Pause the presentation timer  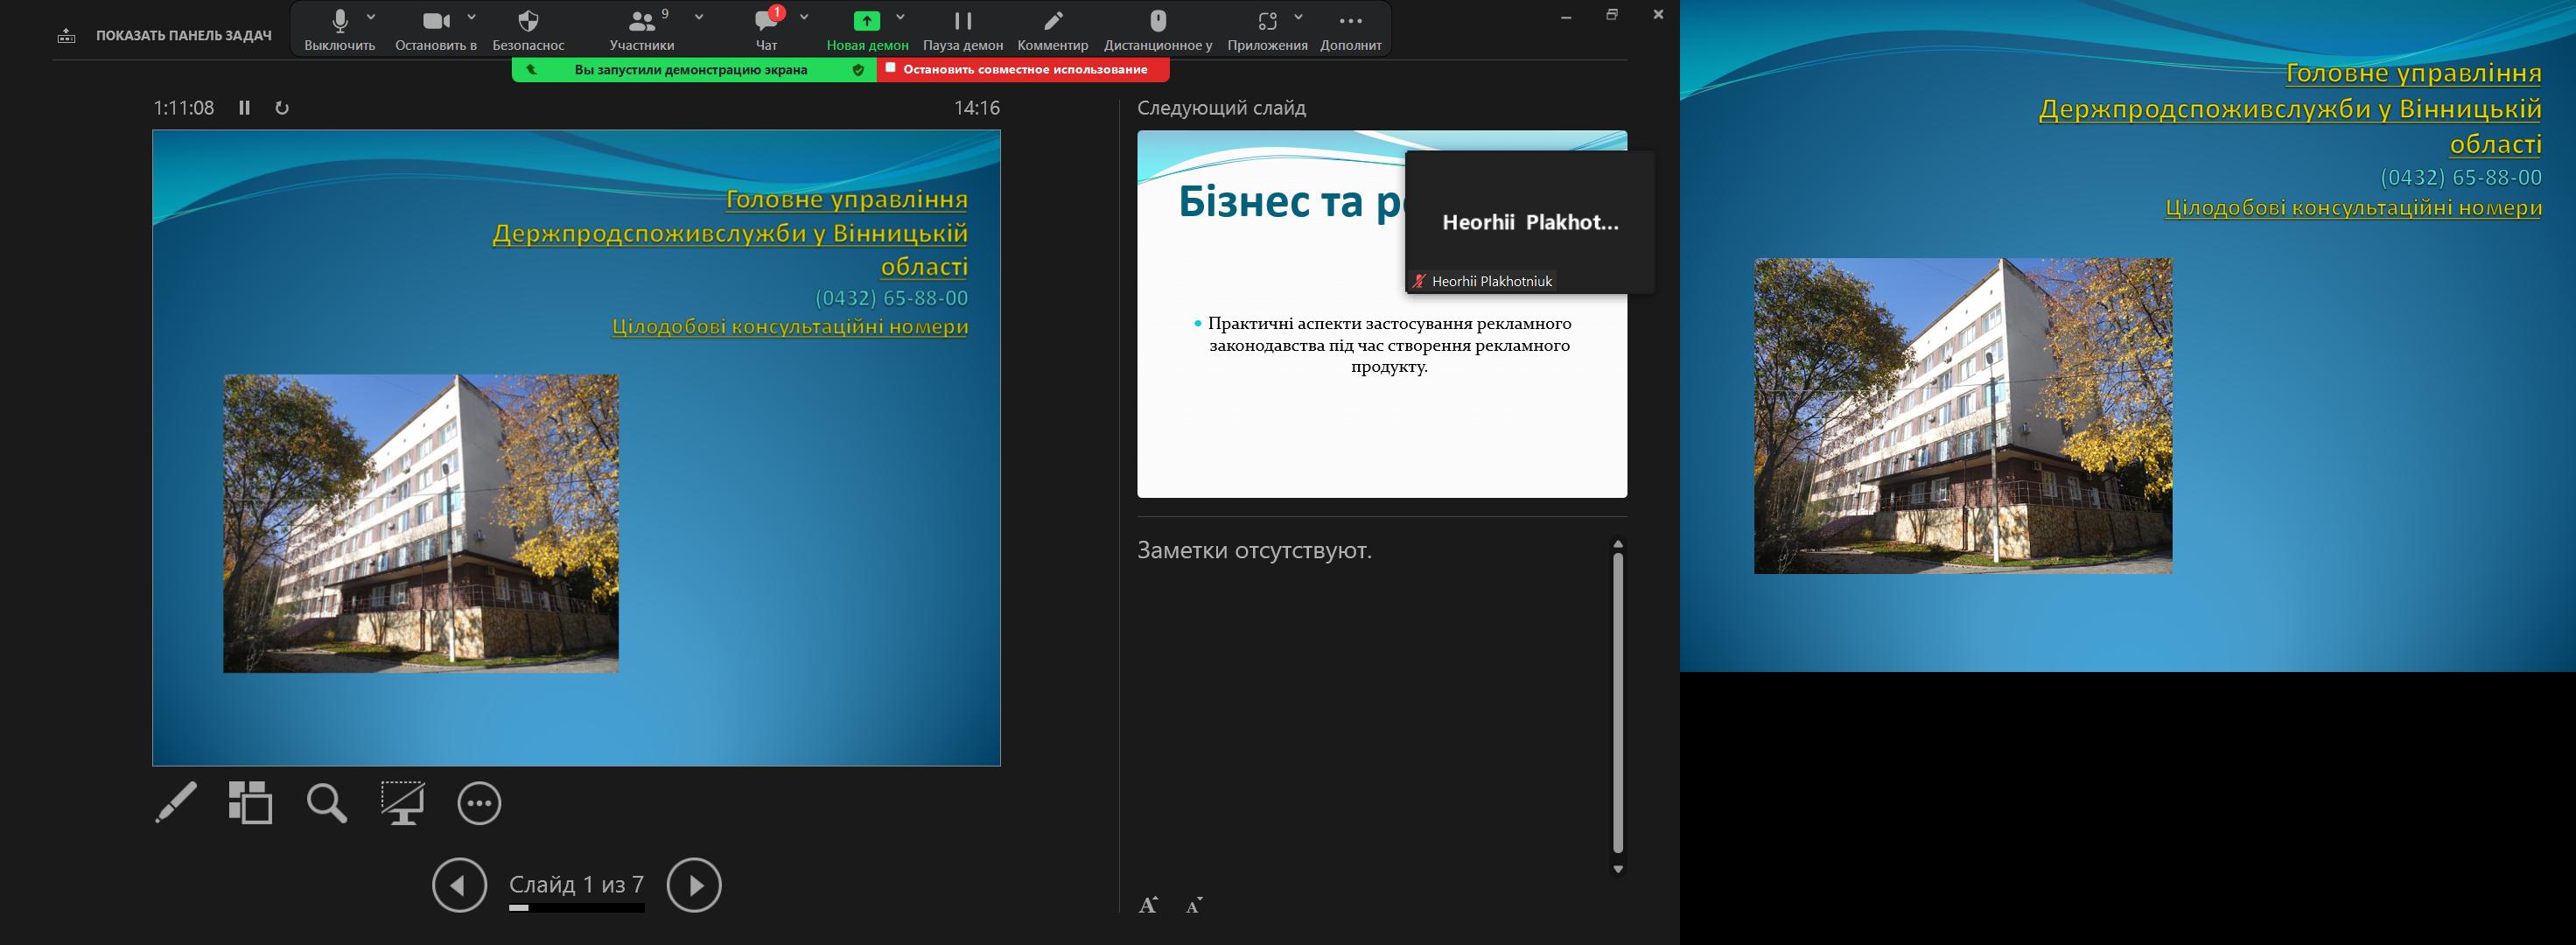click(x=244, y=108)
